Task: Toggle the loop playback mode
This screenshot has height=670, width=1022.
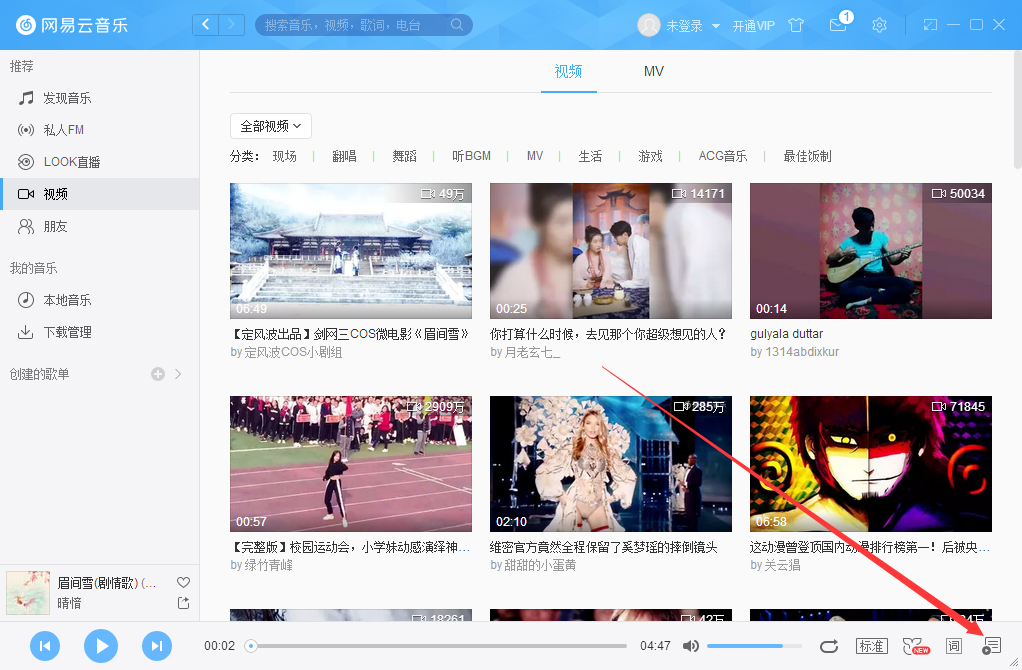Action: click(x=829, y=646)
